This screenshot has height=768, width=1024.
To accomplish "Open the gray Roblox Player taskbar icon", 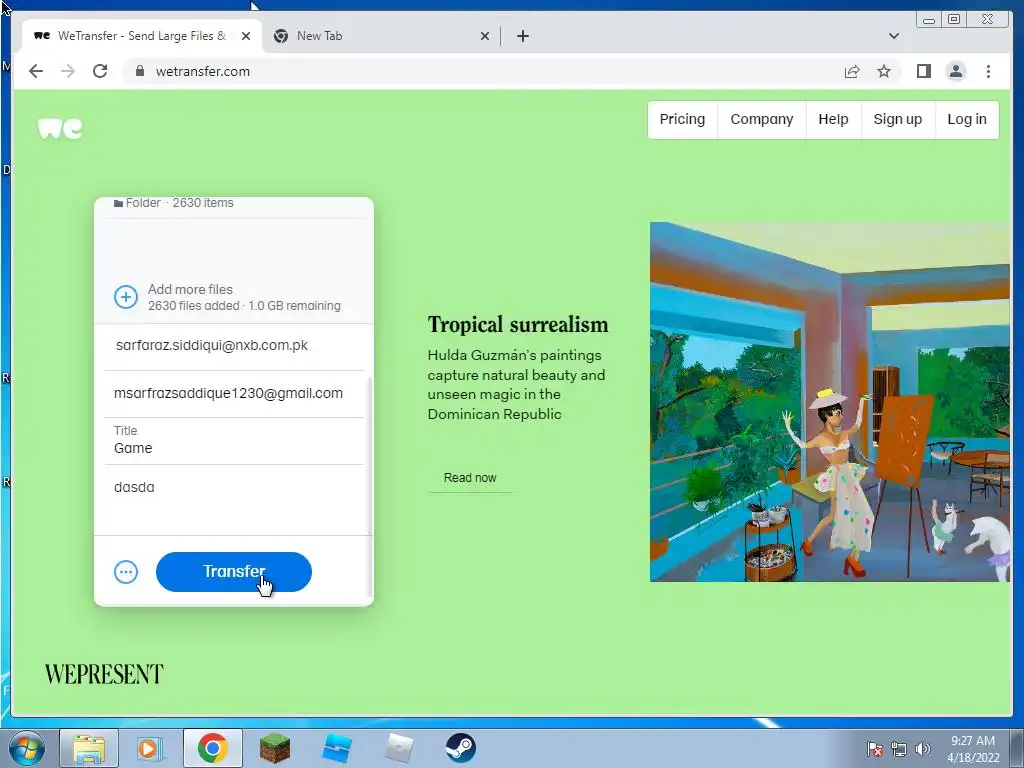I will tap(398, 748).
